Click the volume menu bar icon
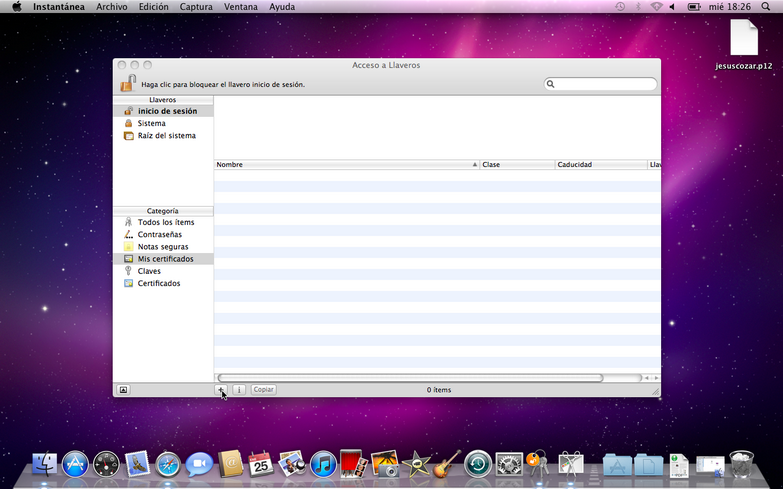Viewport: 783px width, 489px height. [x=672, y=6]
